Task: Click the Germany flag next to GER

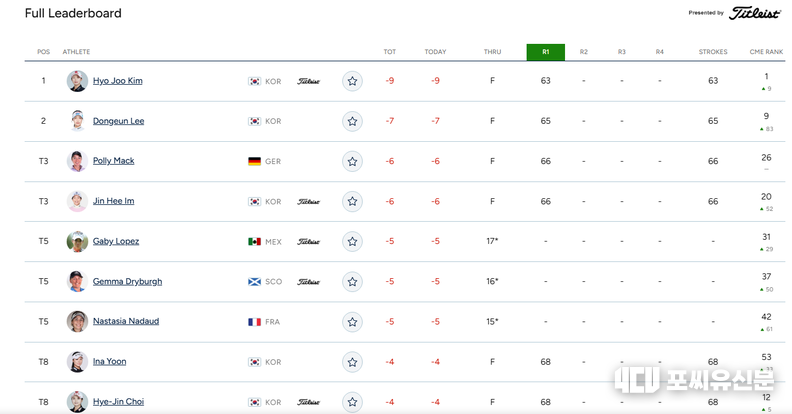Action: (x=254, y=161)
